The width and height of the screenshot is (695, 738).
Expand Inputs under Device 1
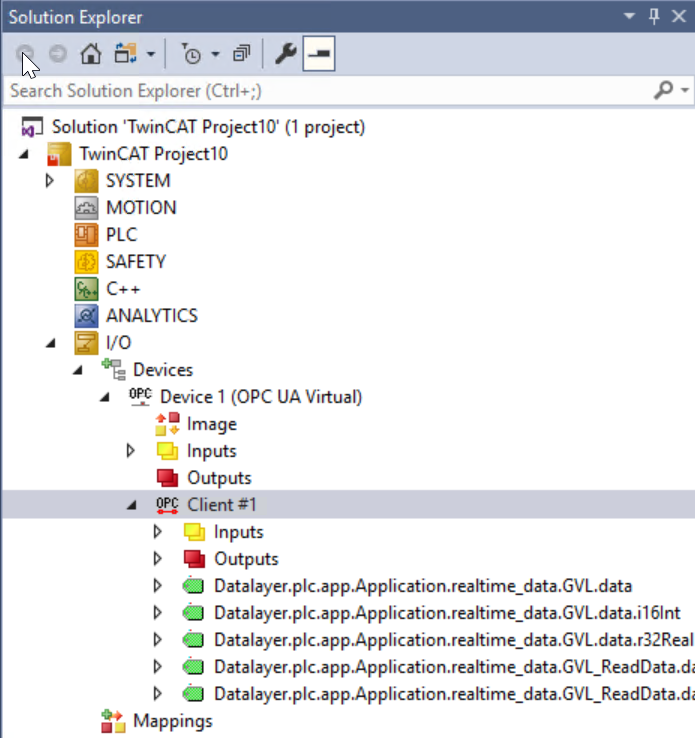pyautogui.click(x=130, y=451)
